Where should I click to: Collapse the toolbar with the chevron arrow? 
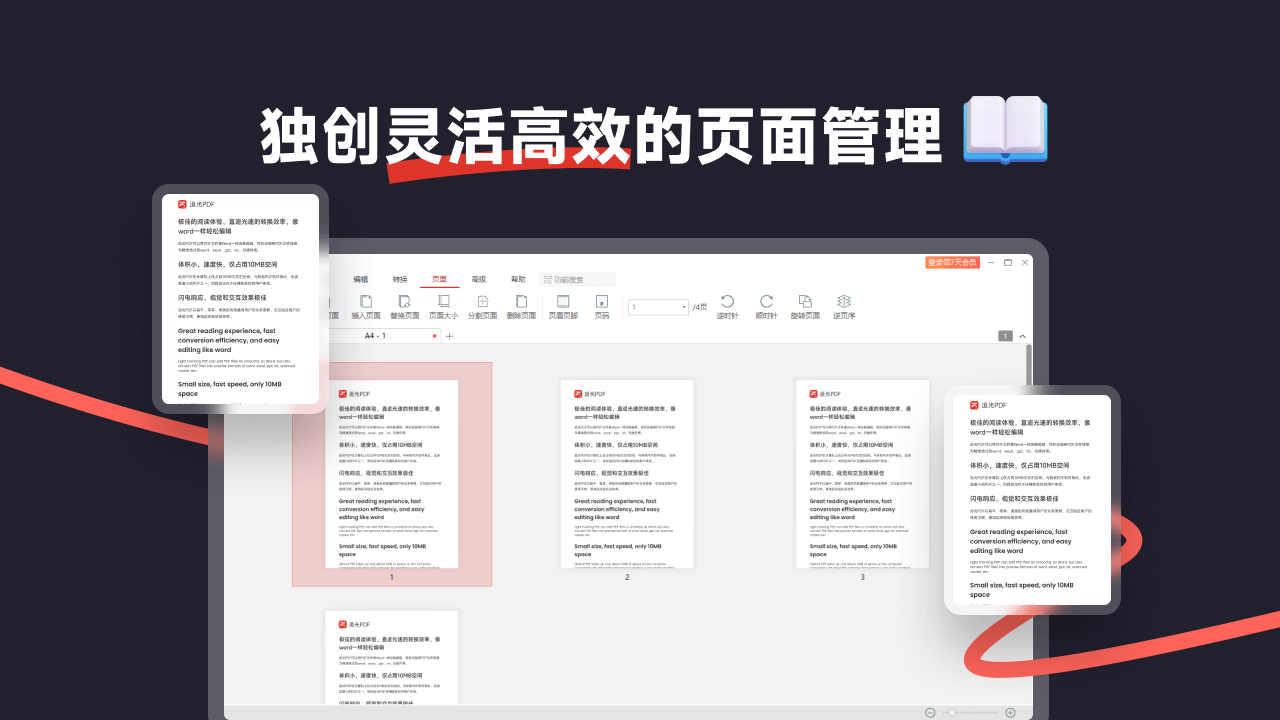click(x=1022, y=336)
